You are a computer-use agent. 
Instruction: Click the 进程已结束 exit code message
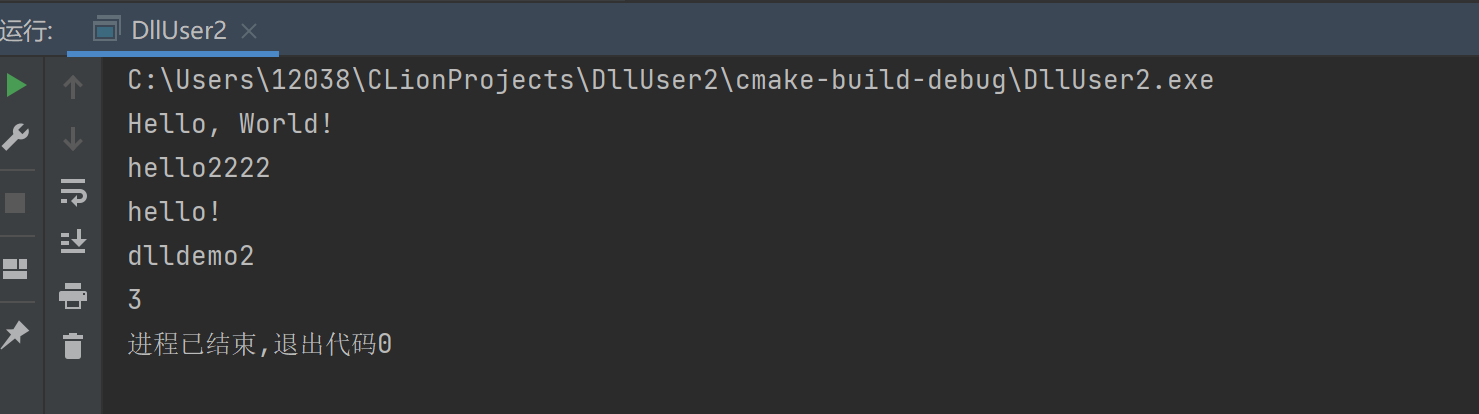click(260, 345)
